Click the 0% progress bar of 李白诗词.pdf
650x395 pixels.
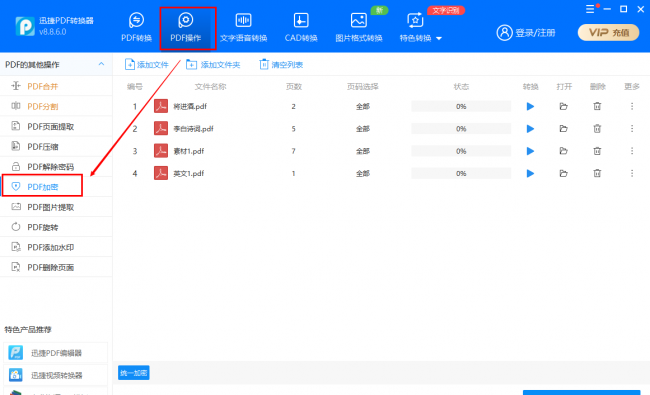click(x=461, y=129)
